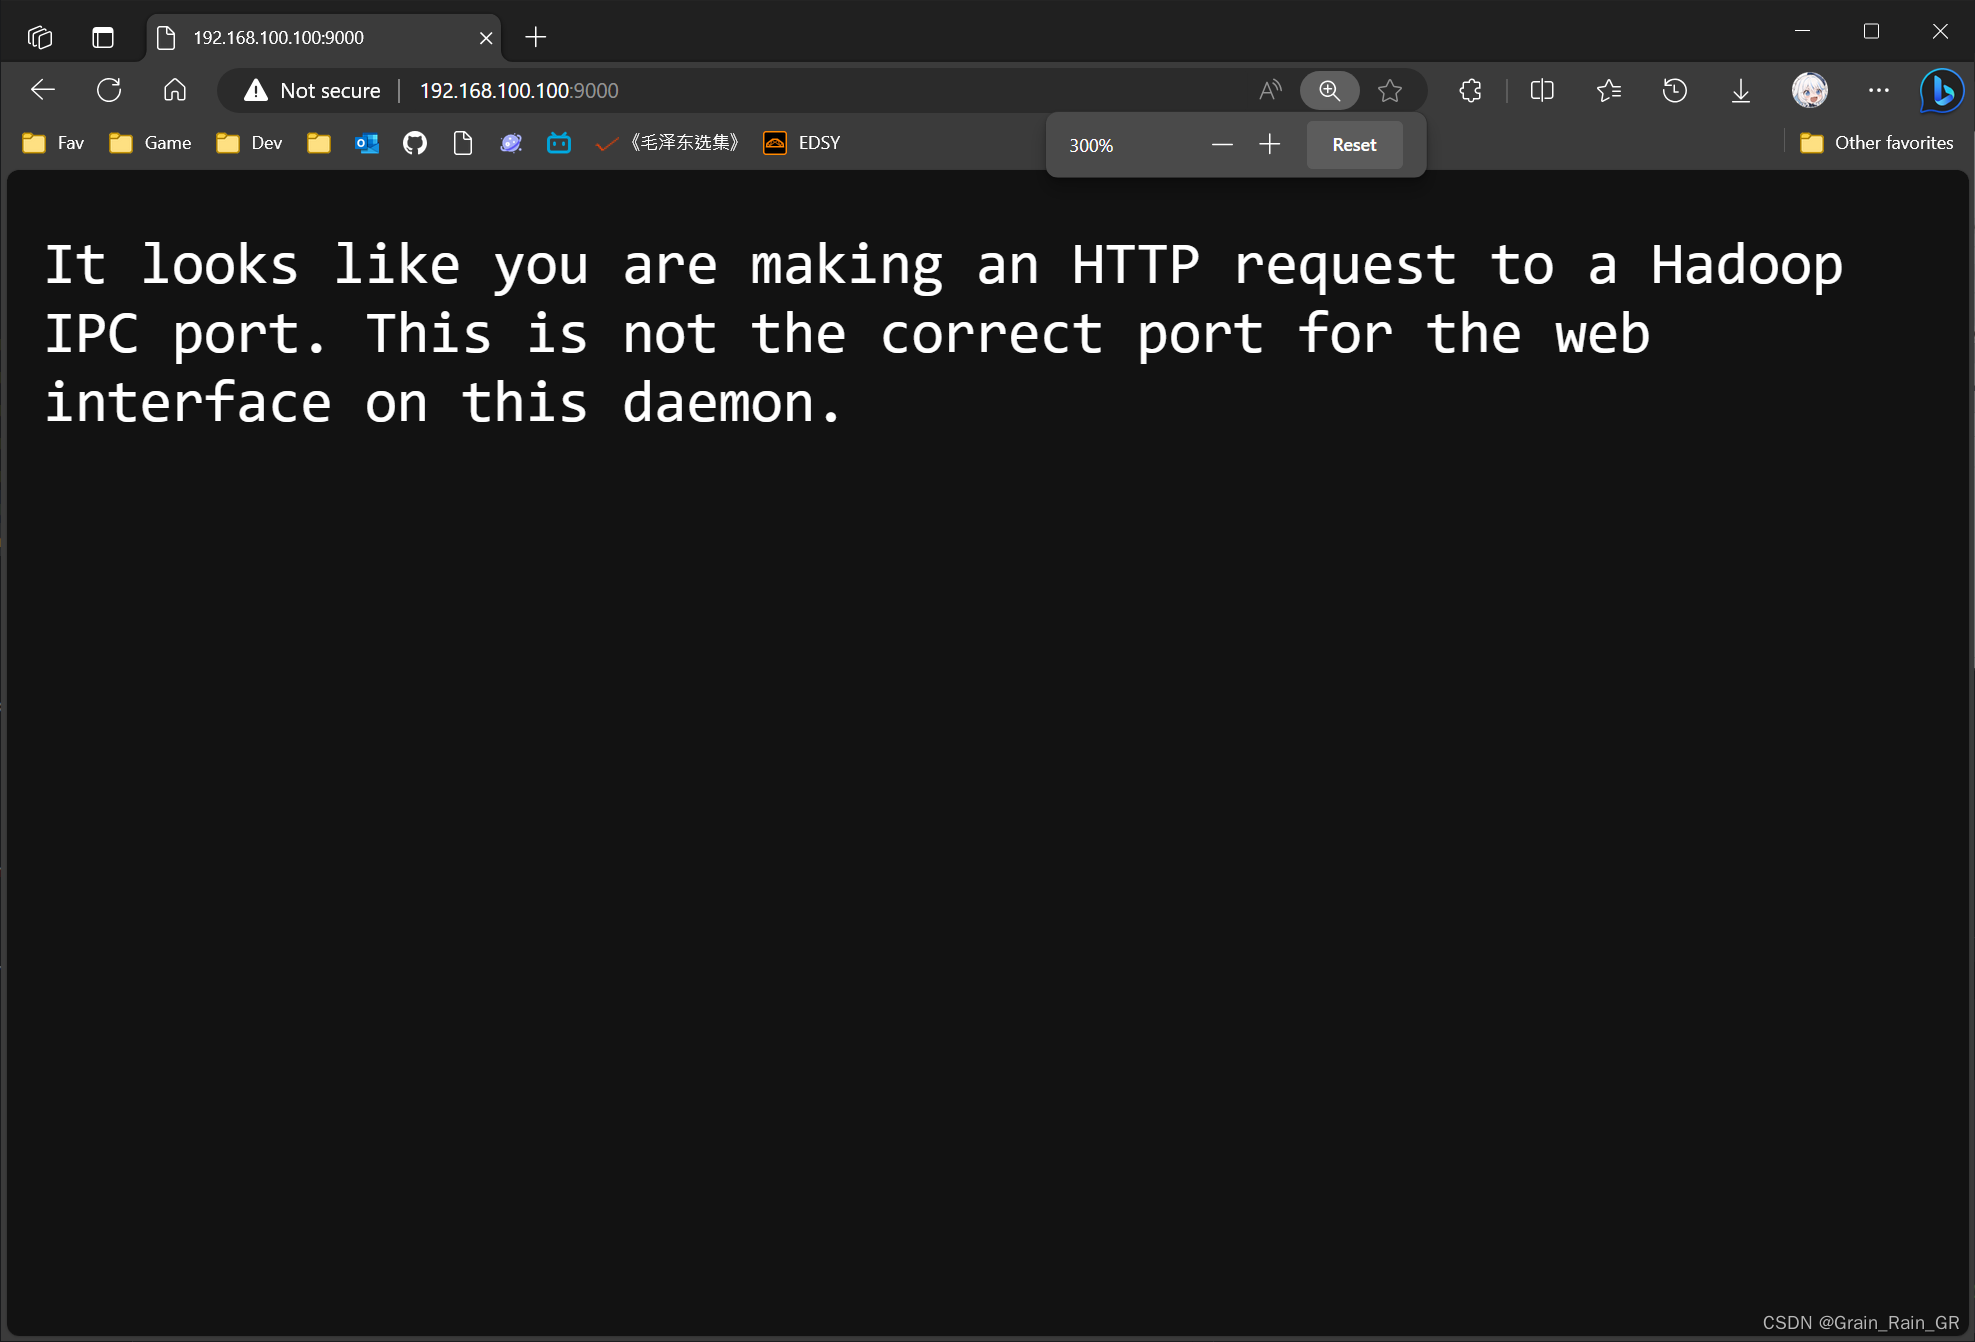Image resolution: width=1975 pixels, height=1342 pixels.
Task: Toggle the zoom magnifier popup
Action: (x=1329, y=90)
